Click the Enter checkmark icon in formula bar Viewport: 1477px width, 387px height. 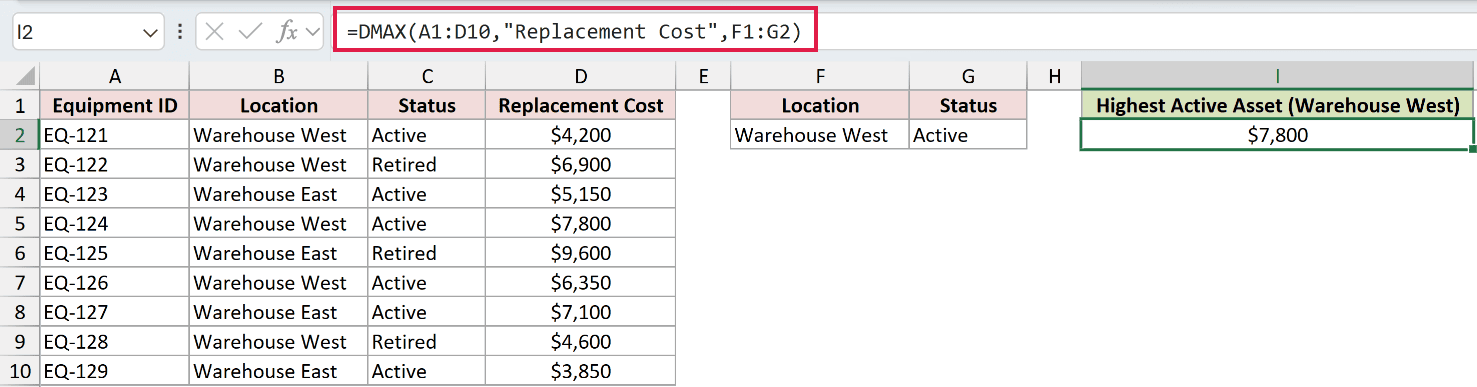click(x=249, y=31)
